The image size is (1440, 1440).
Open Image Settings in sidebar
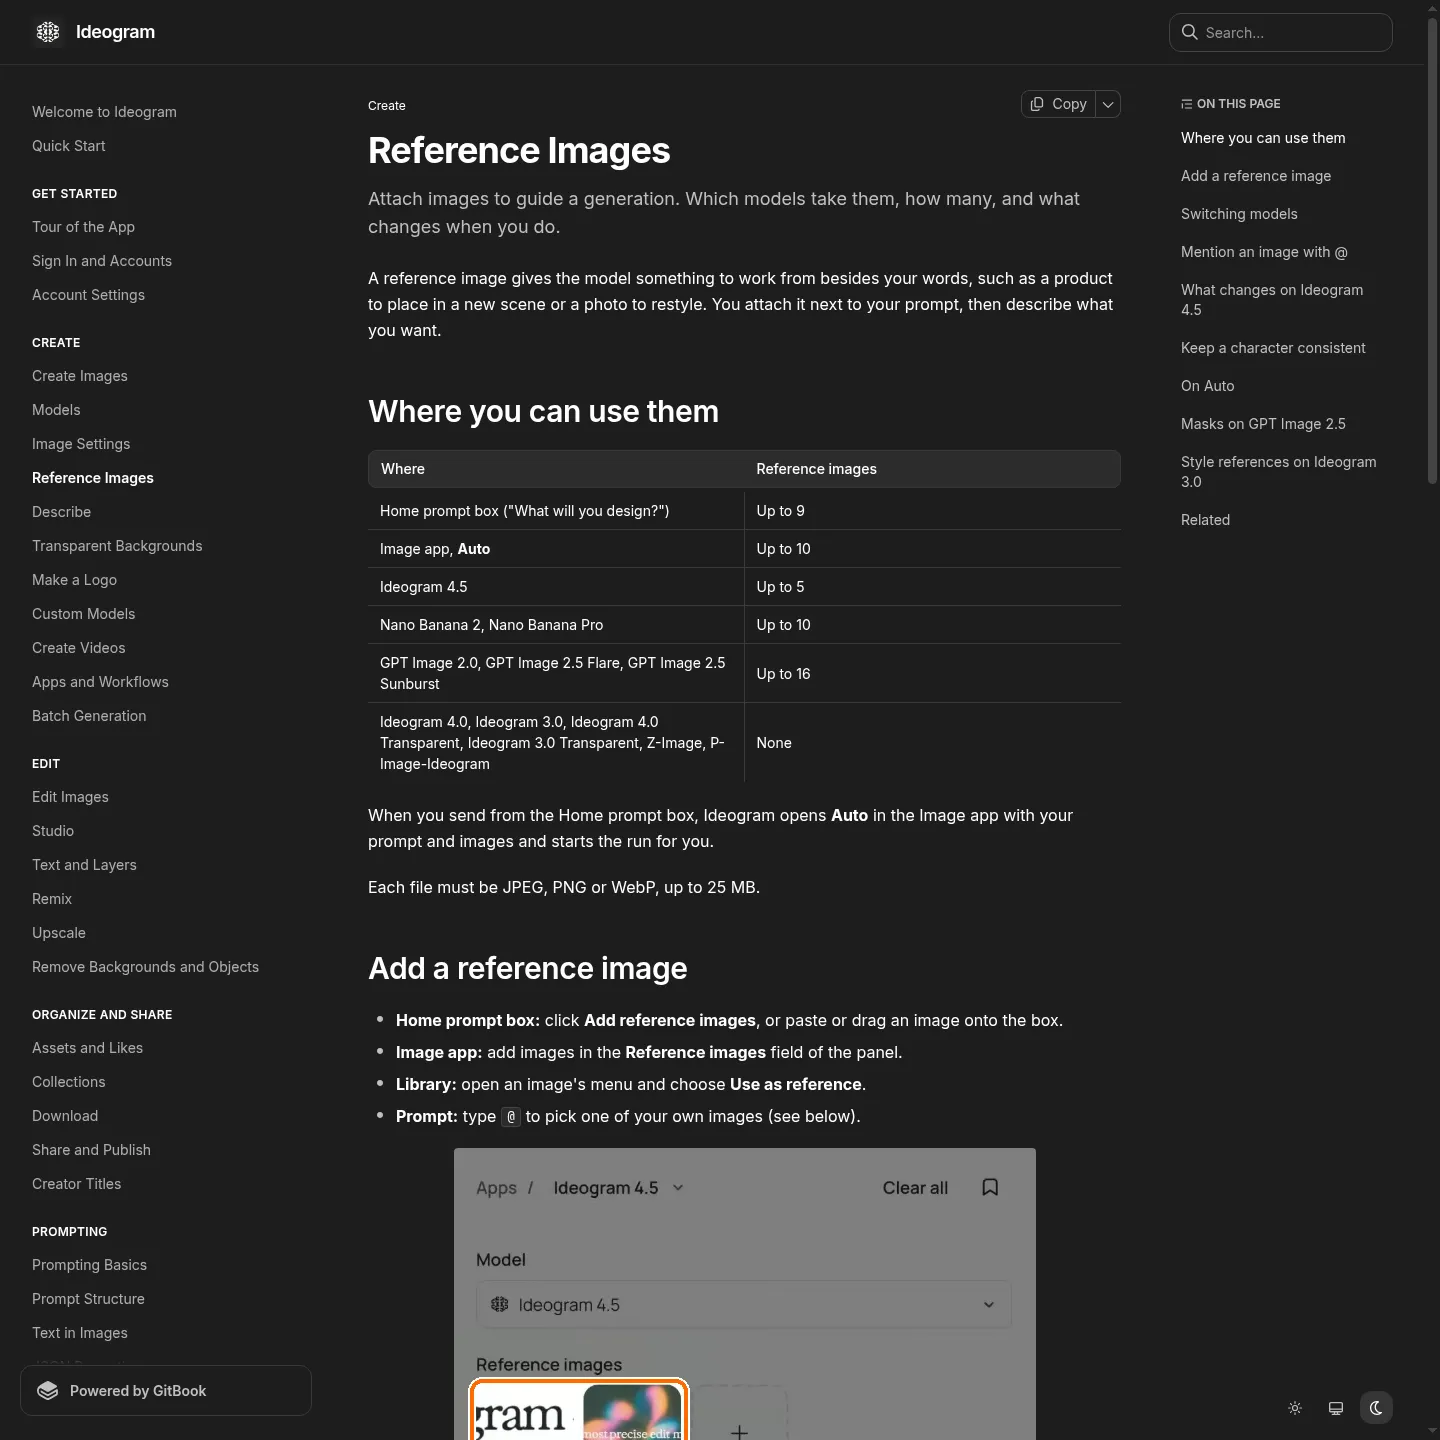coord(81,444)
